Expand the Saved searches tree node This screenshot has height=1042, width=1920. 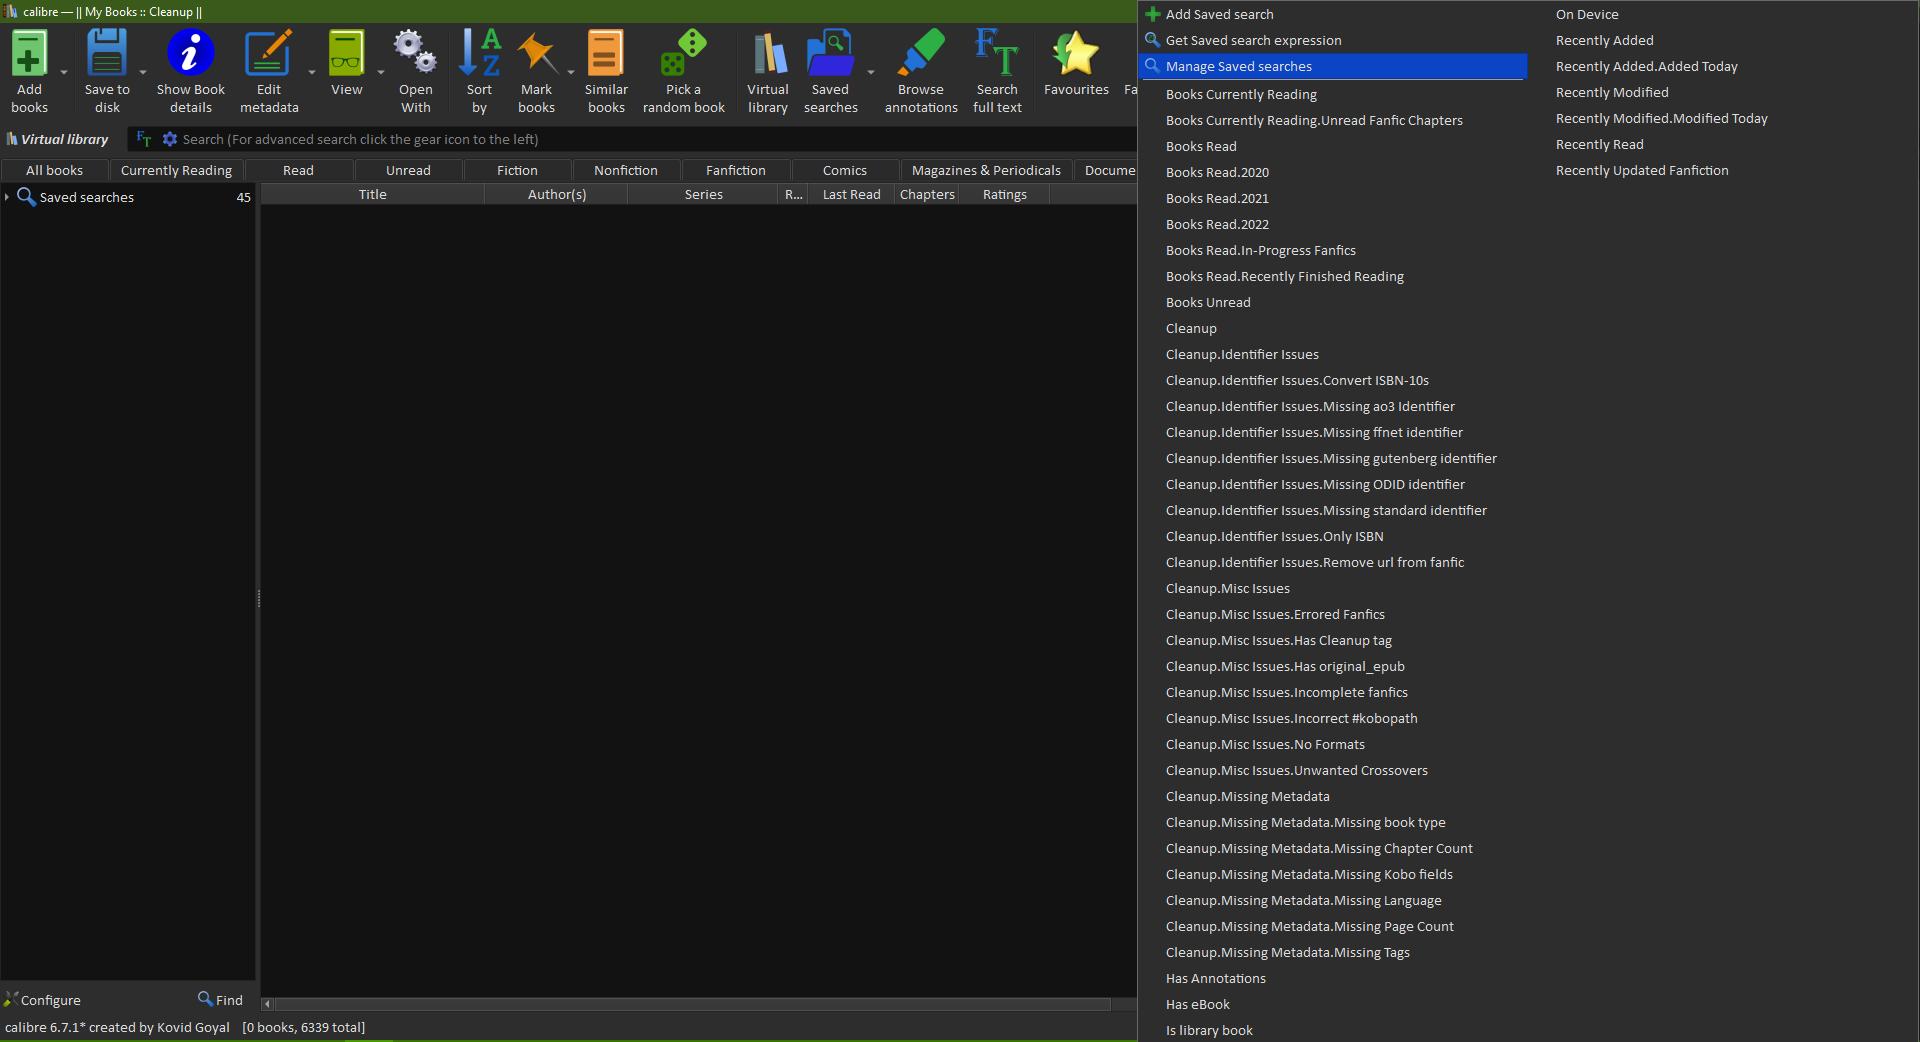pos(7,197)
